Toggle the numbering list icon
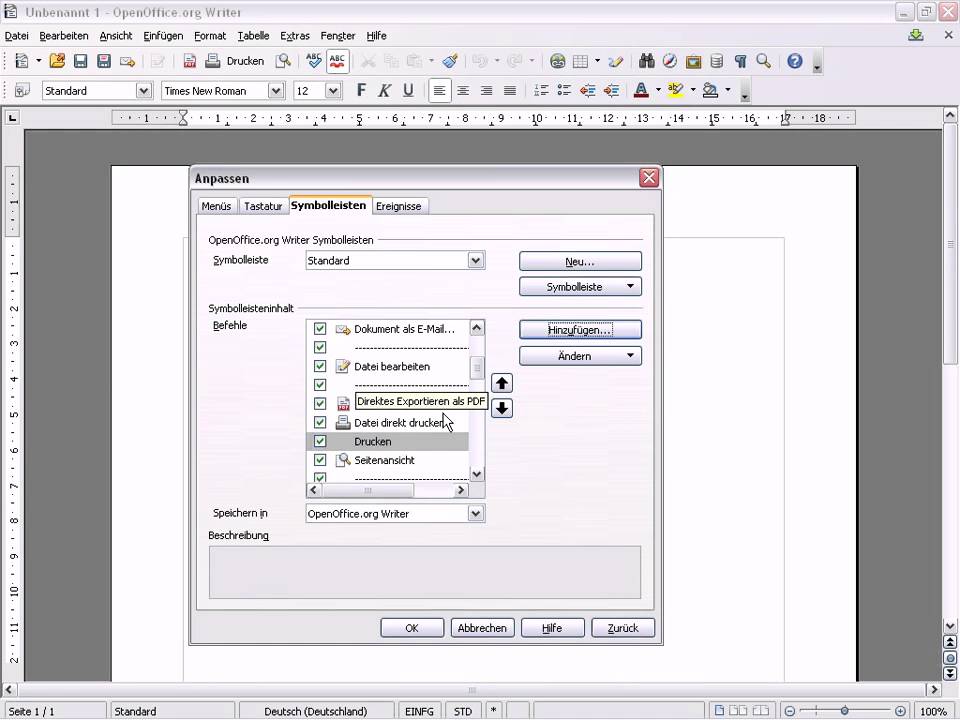 [541, 91]
